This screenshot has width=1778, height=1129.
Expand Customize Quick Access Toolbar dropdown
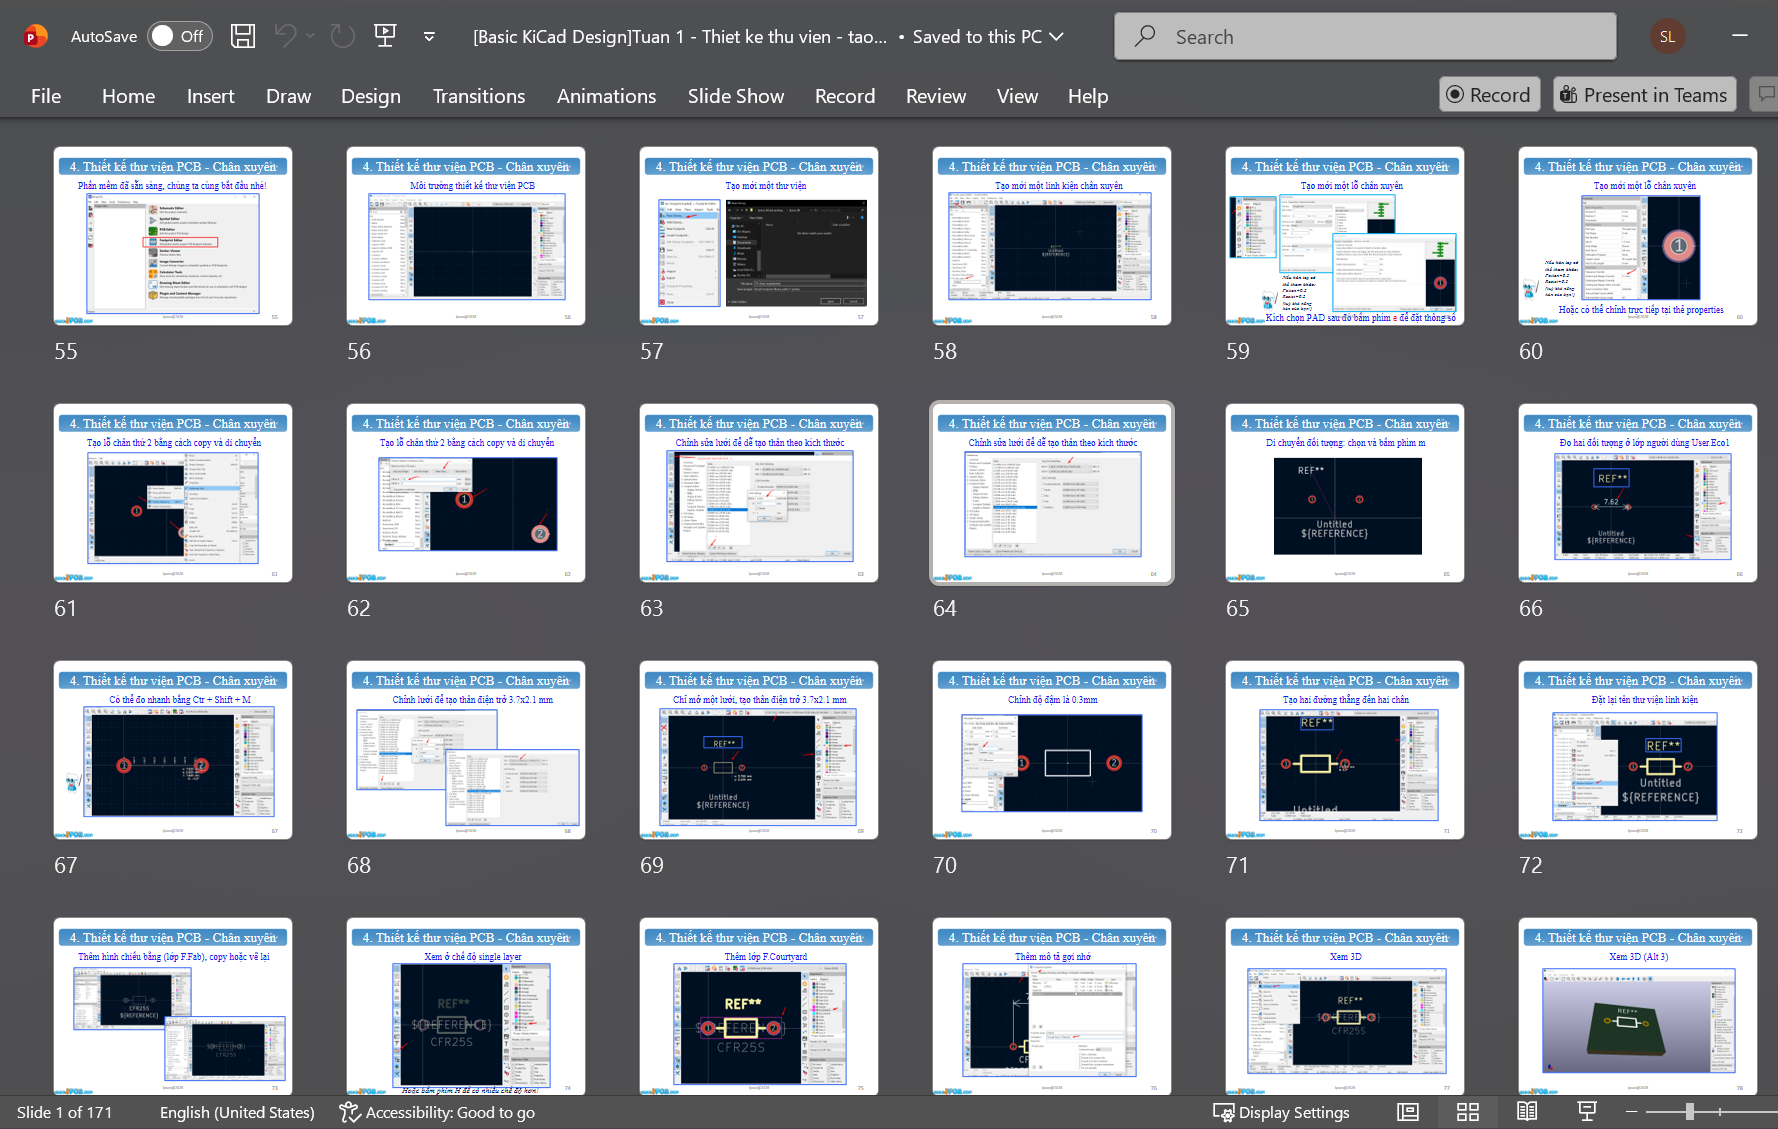(x=429, y=37)
